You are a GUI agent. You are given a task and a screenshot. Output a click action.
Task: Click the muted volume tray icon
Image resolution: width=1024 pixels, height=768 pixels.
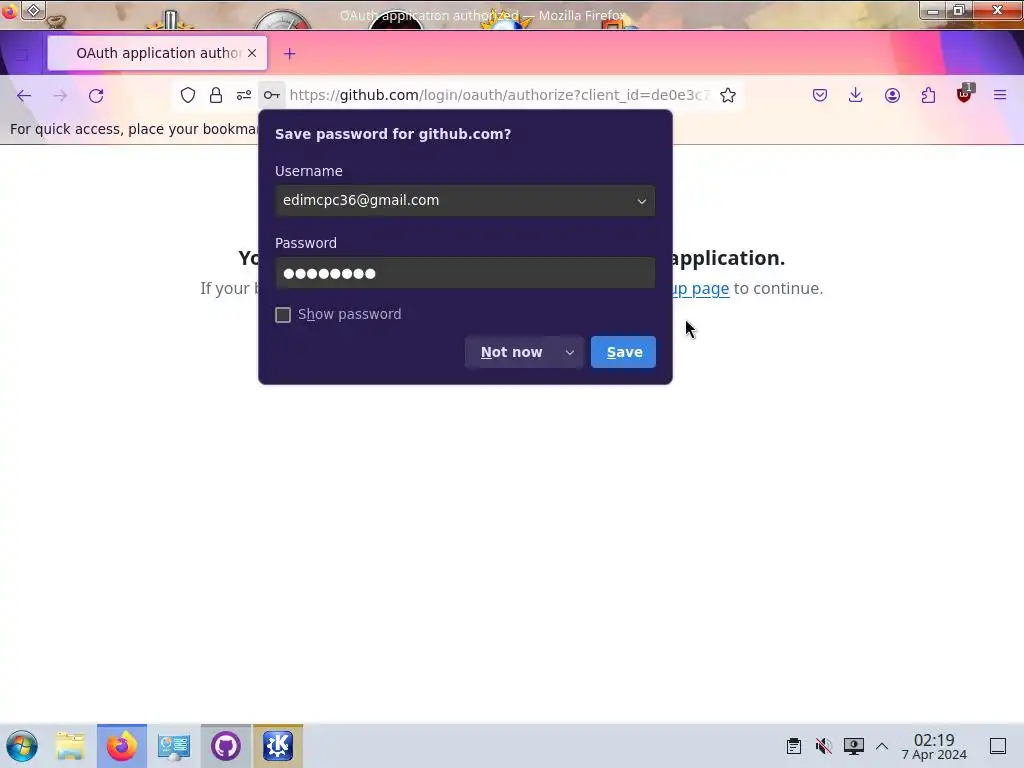coord(824,746)
